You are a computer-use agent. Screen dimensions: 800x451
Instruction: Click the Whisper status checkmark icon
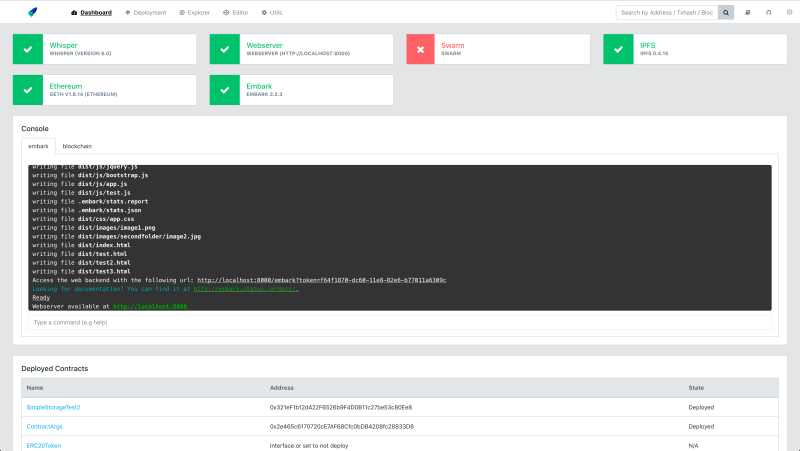[28, 49]
